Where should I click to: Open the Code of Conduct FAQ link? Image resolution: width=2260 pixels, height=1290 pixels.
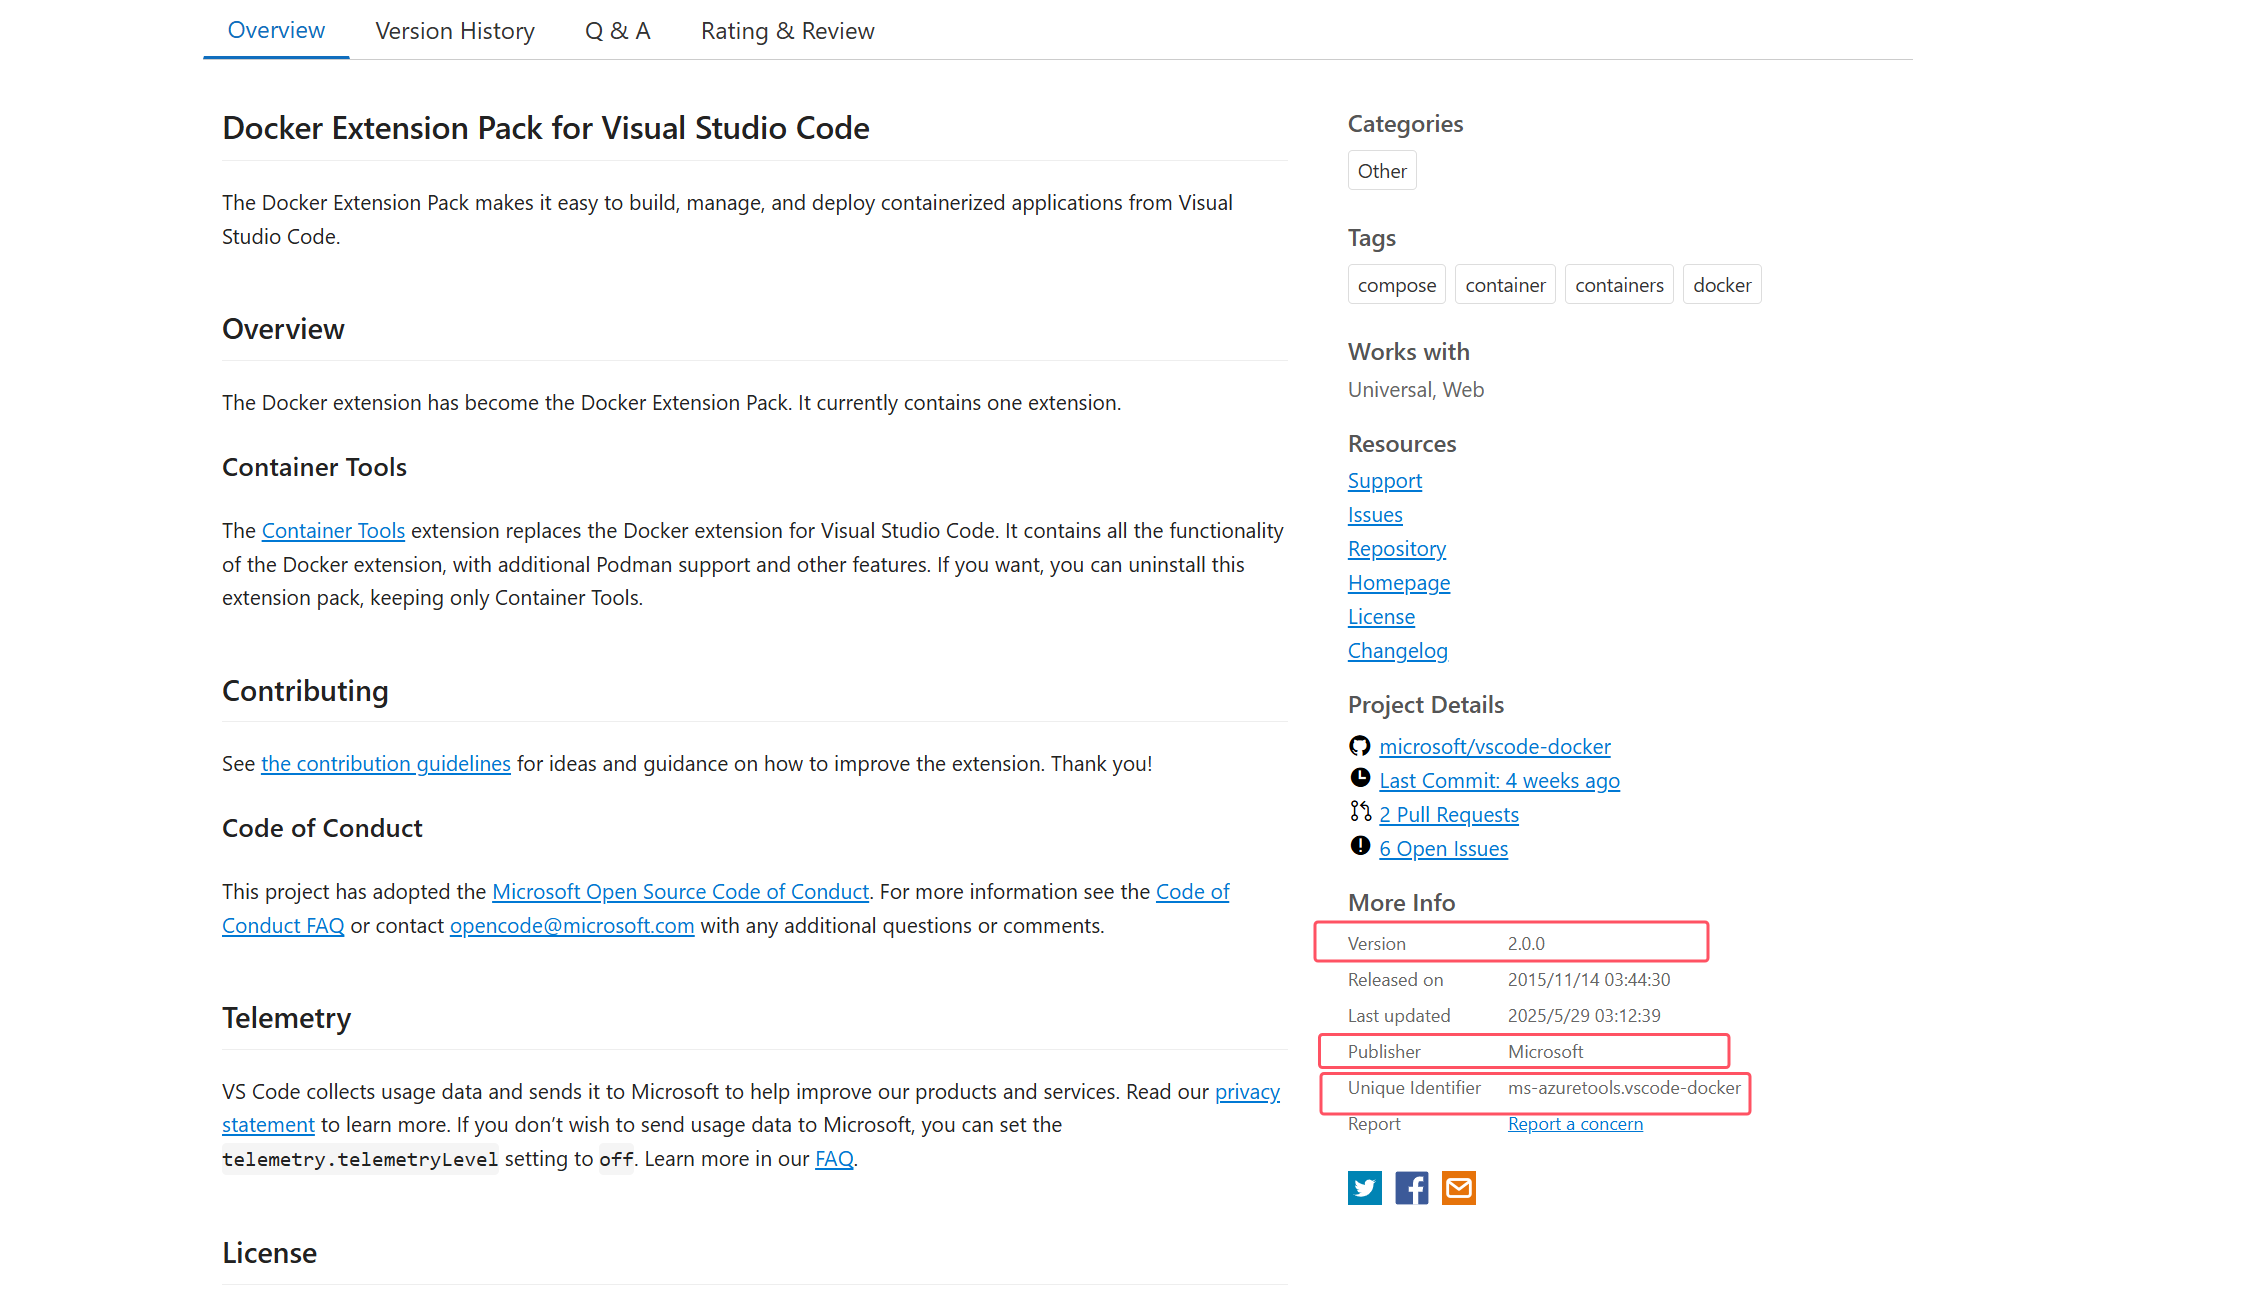283,926
